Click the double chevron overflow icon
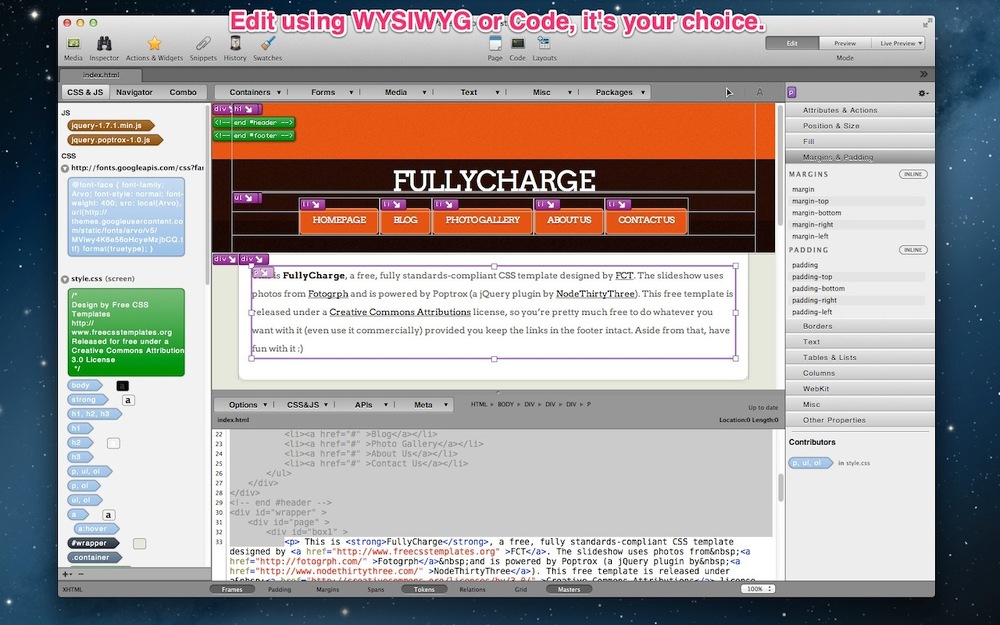 pyautogui.click(x=923, y=74)
